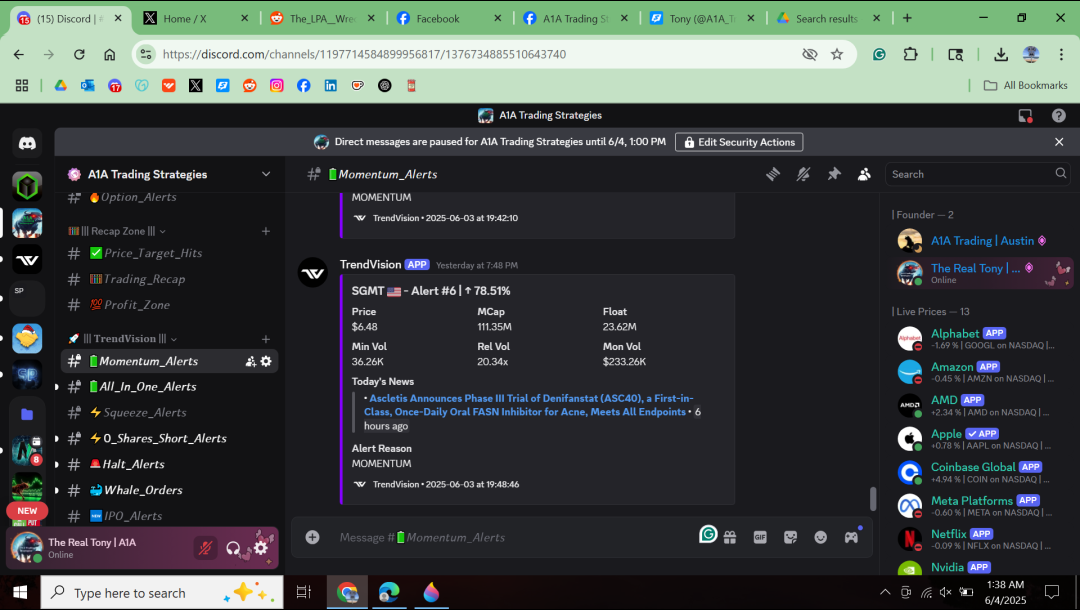Toggle the member list icon

pos(864,174)
